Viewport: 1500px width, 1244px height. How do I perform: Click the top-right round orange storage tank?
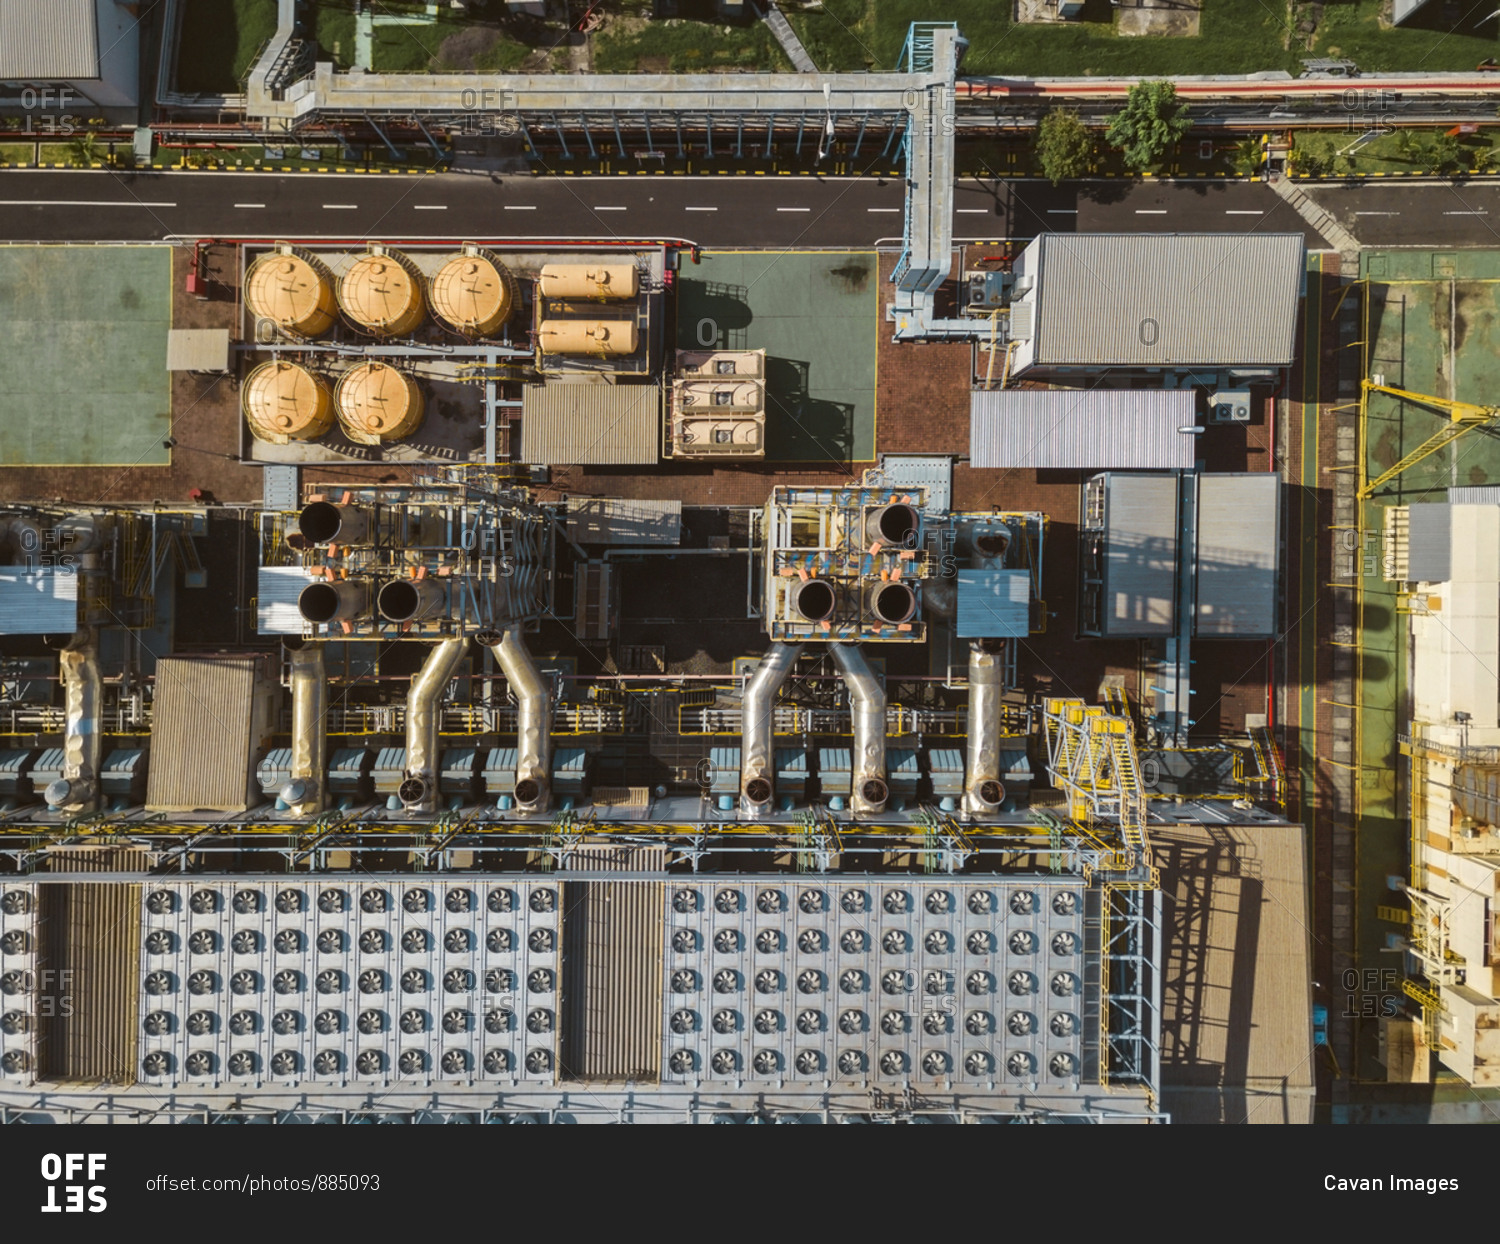click(471, 293)
